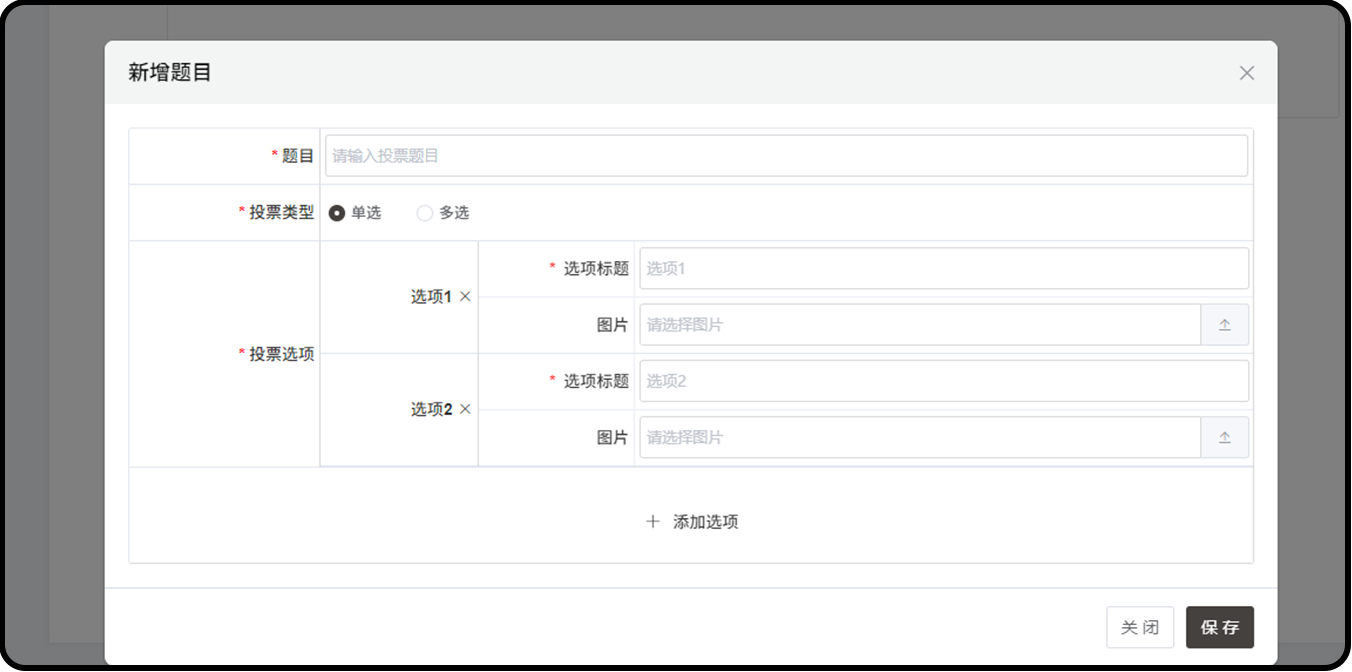Click the 选项2 image selection field
The height and width of the screenshot is (672, 1352).
pos(920,437)
